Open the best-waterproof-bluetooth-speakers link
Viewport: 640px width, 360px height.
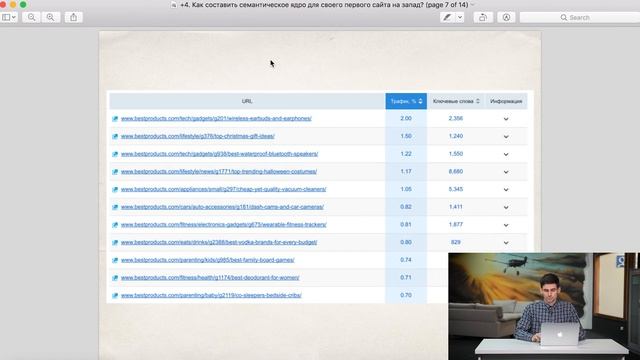point(219,154)
